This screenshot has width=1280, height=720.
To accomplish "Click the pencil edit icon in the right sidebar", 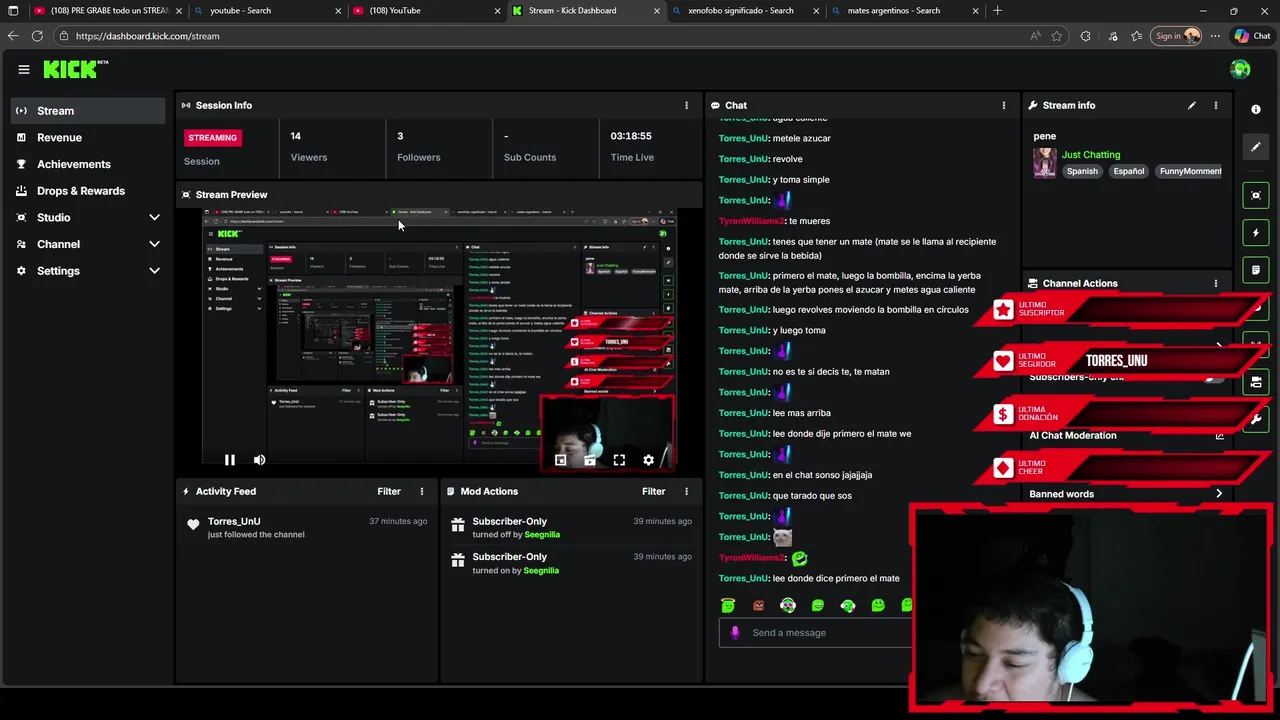I will pos(1256,147).
